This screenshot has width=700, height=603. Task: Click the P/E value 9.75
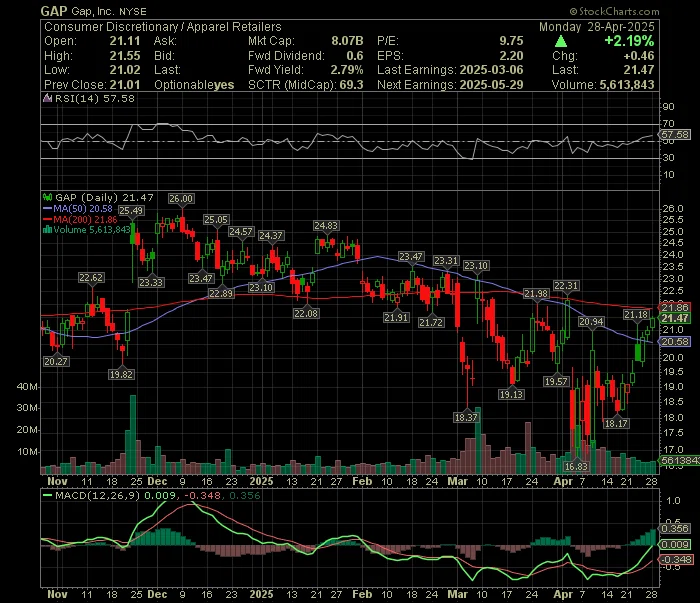pos(511,41)
